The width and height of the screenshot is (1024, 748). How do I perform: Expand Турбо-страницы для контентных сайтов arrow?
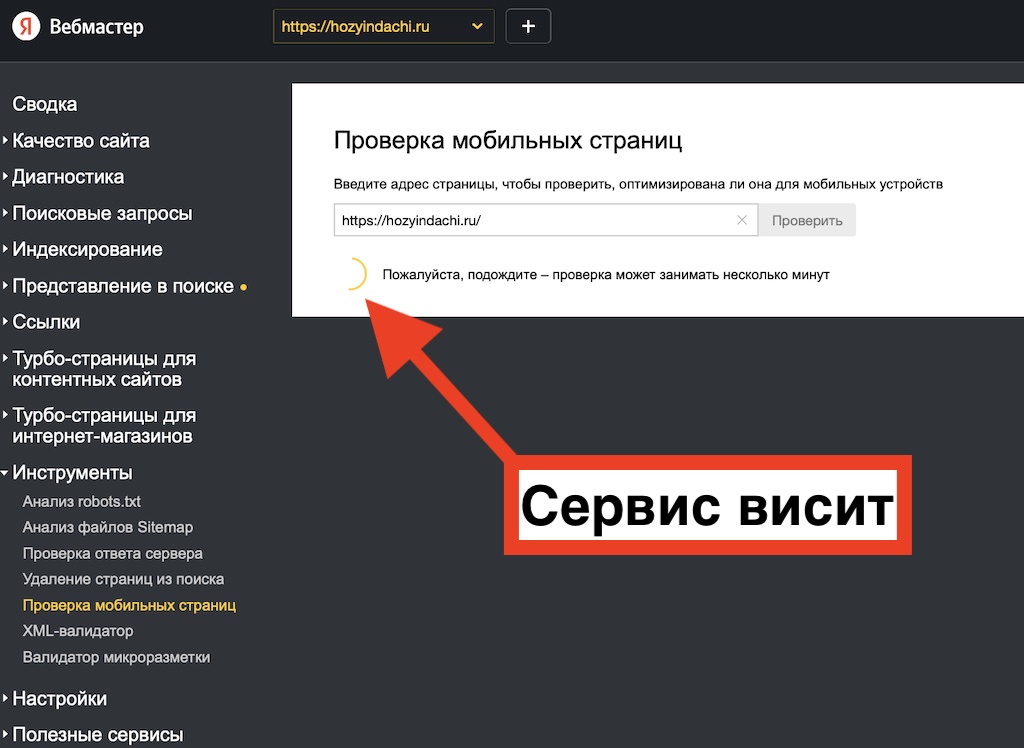[x=5, y=358]
